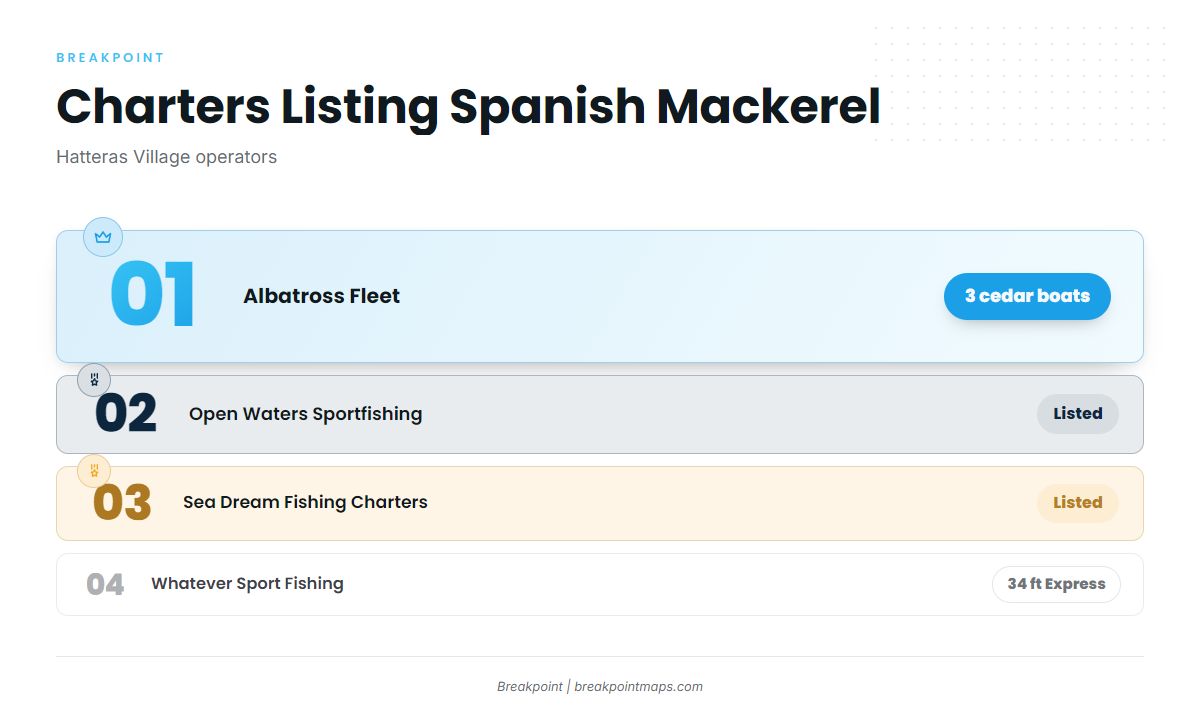Click Hatteras Village operators subtitle

click(166, 157)
